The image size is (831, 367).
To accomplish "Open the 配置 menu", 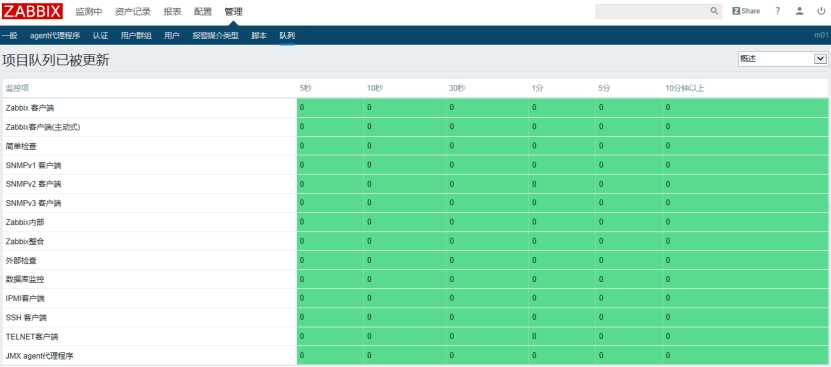I will 202,12.
